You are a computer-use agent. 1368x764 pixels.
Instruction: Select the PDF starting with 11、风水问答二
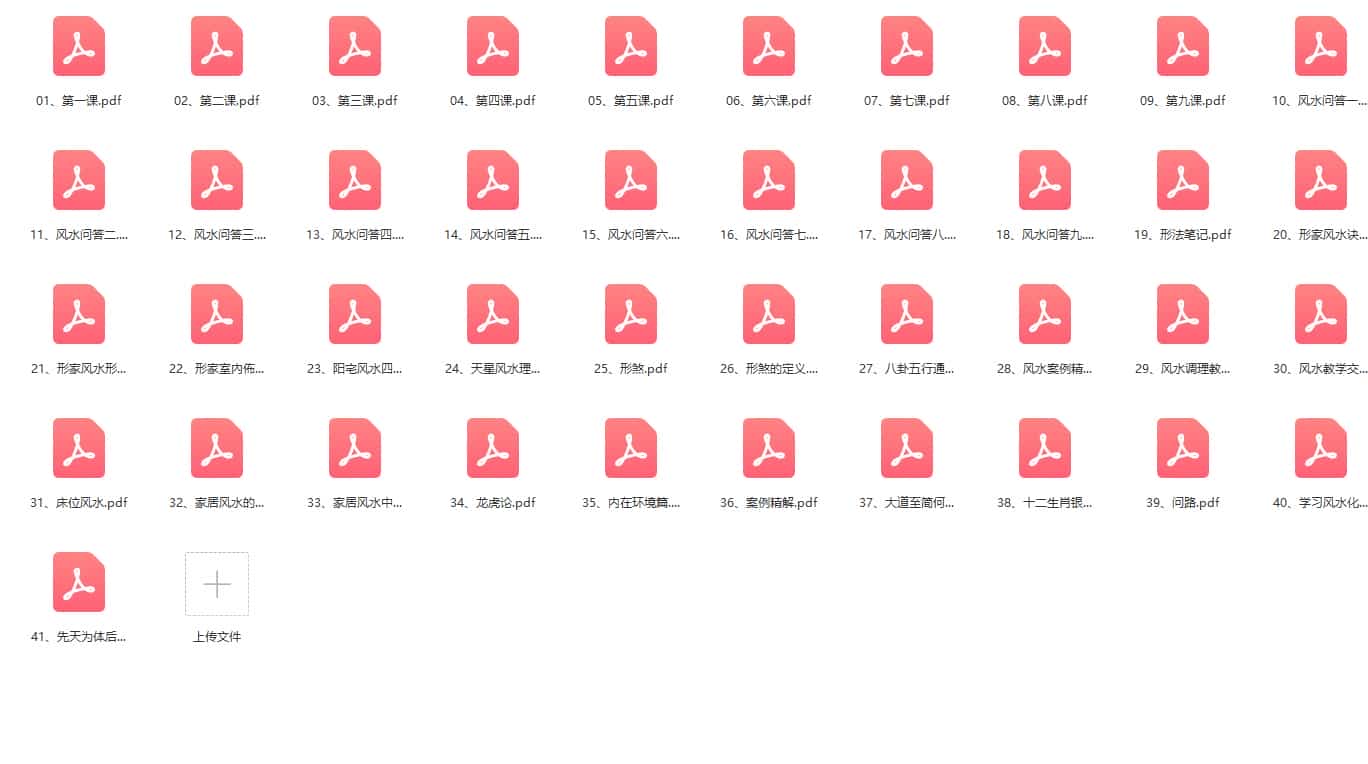coord(79,180)
